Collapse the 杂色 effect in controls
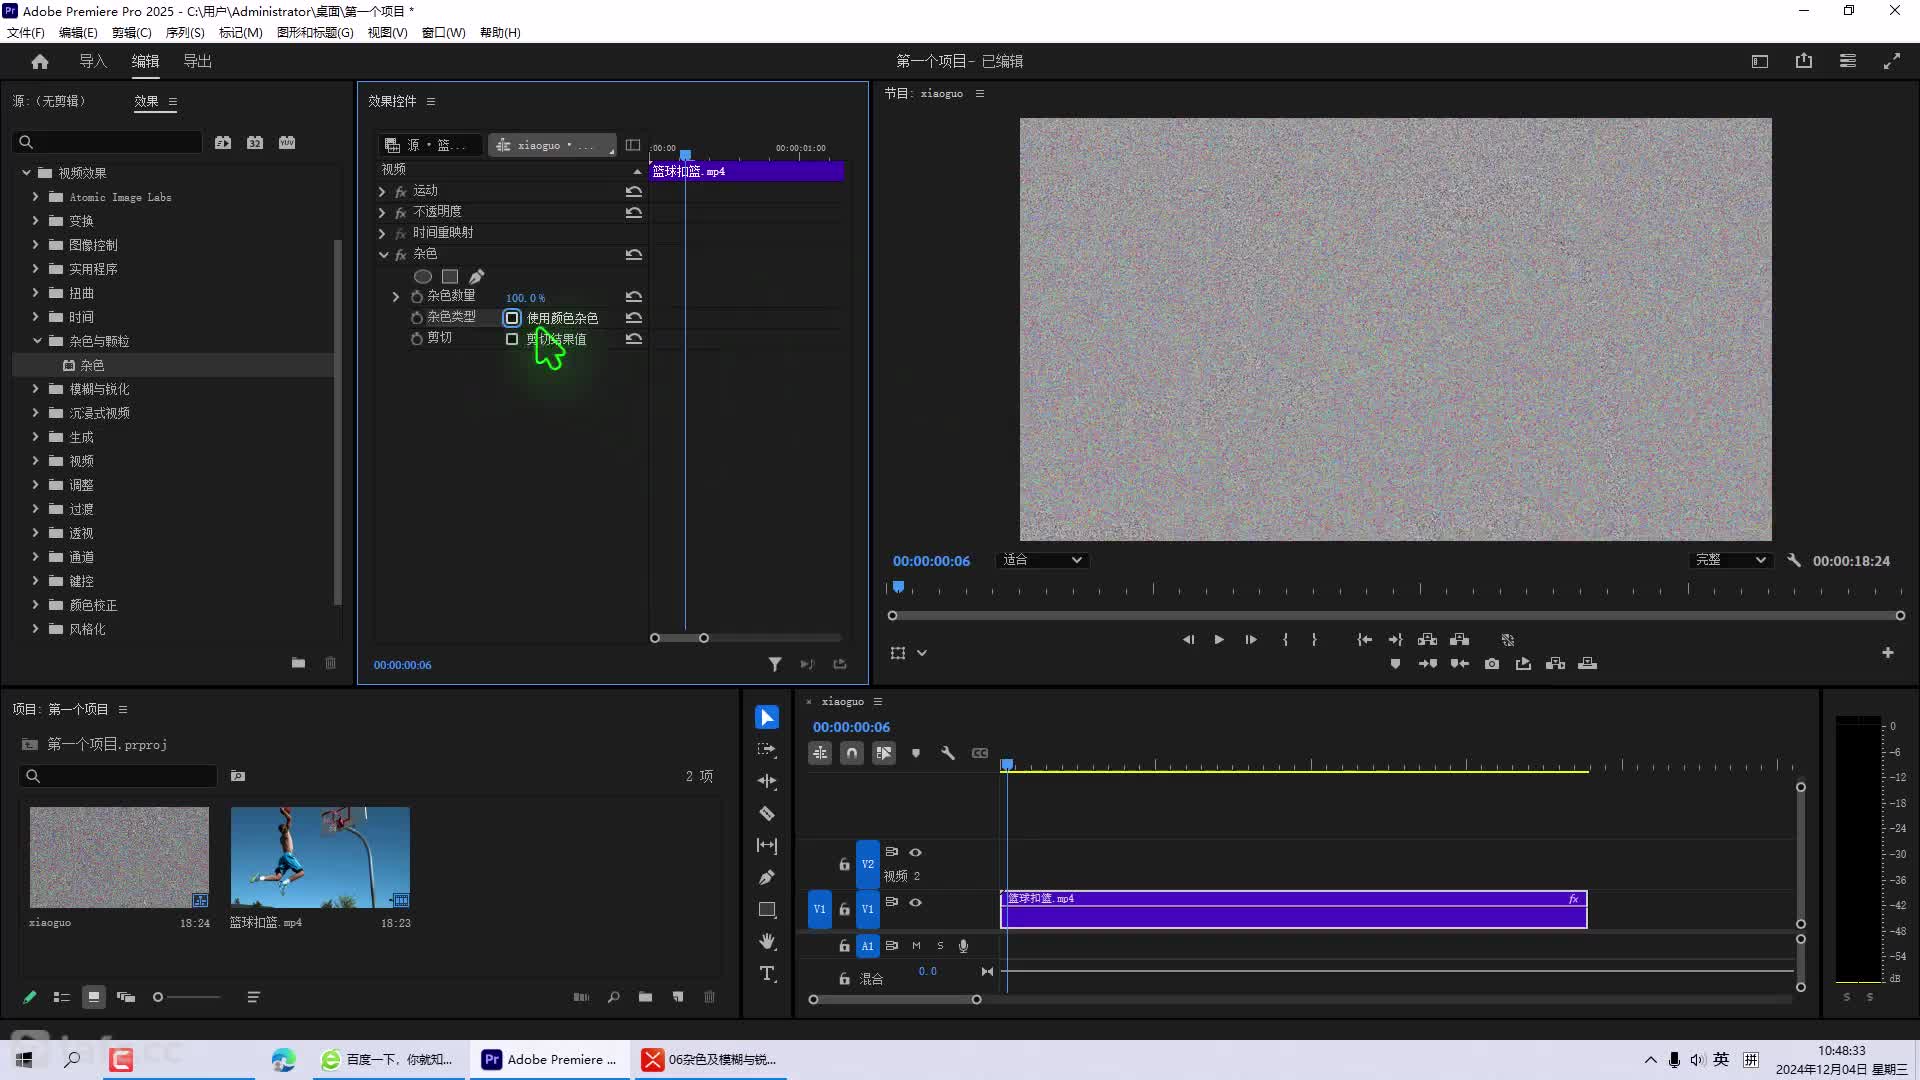Viewport: 1920px width, 1080px height. click(383, 255)
